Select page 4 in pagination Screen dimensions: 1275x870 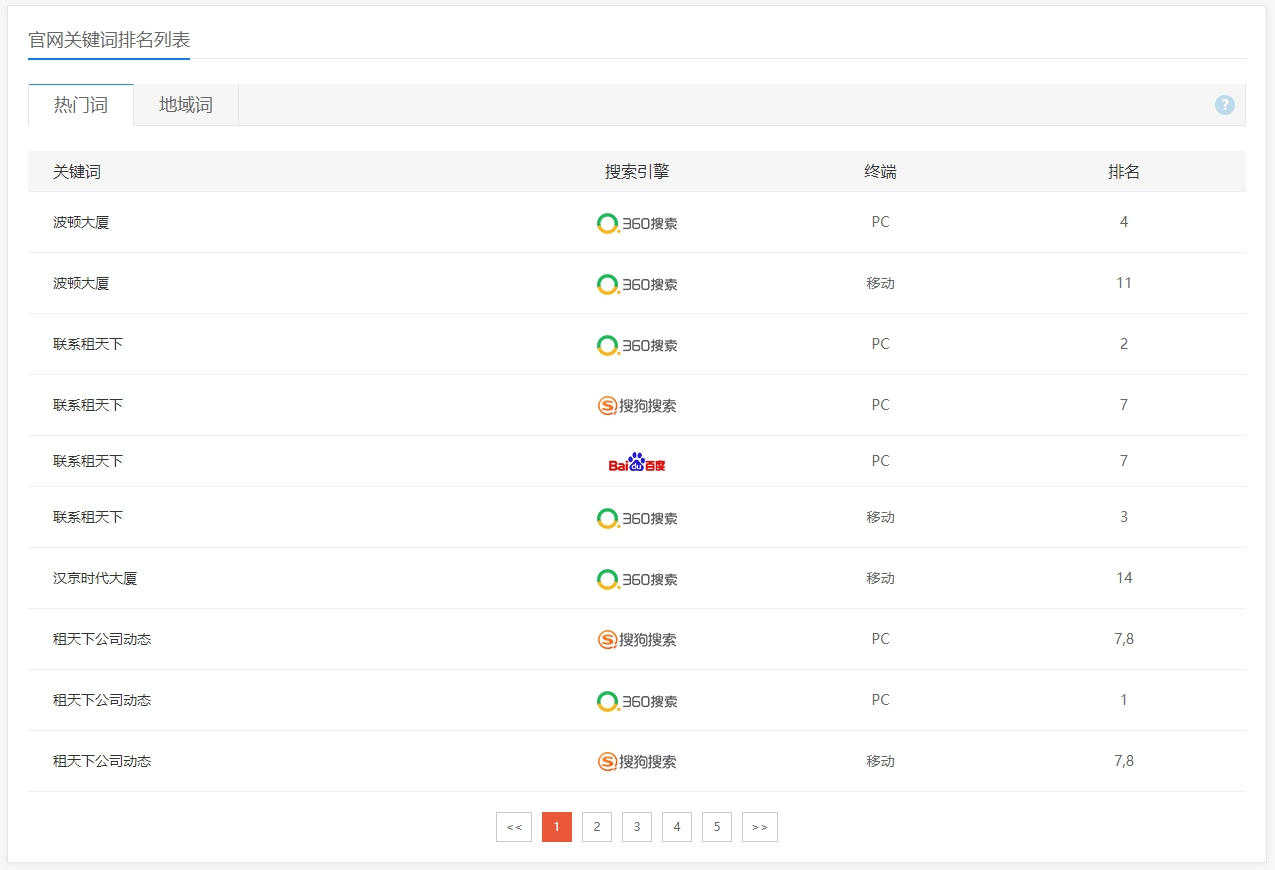pos(677,827)
